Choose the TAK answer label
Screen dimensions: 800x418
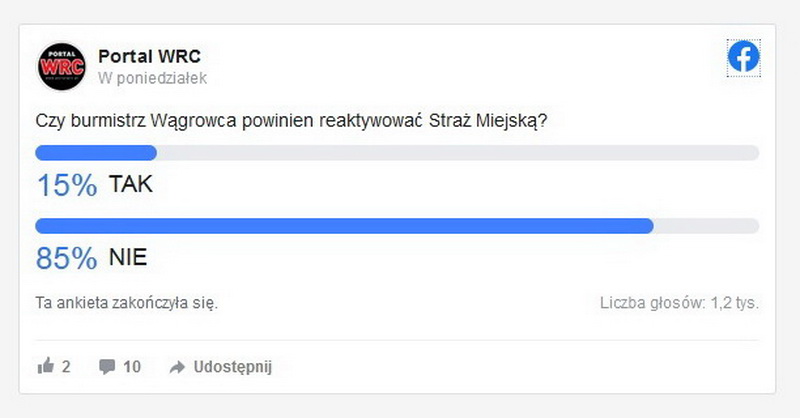pyautogui.click(x=131, y=184)
